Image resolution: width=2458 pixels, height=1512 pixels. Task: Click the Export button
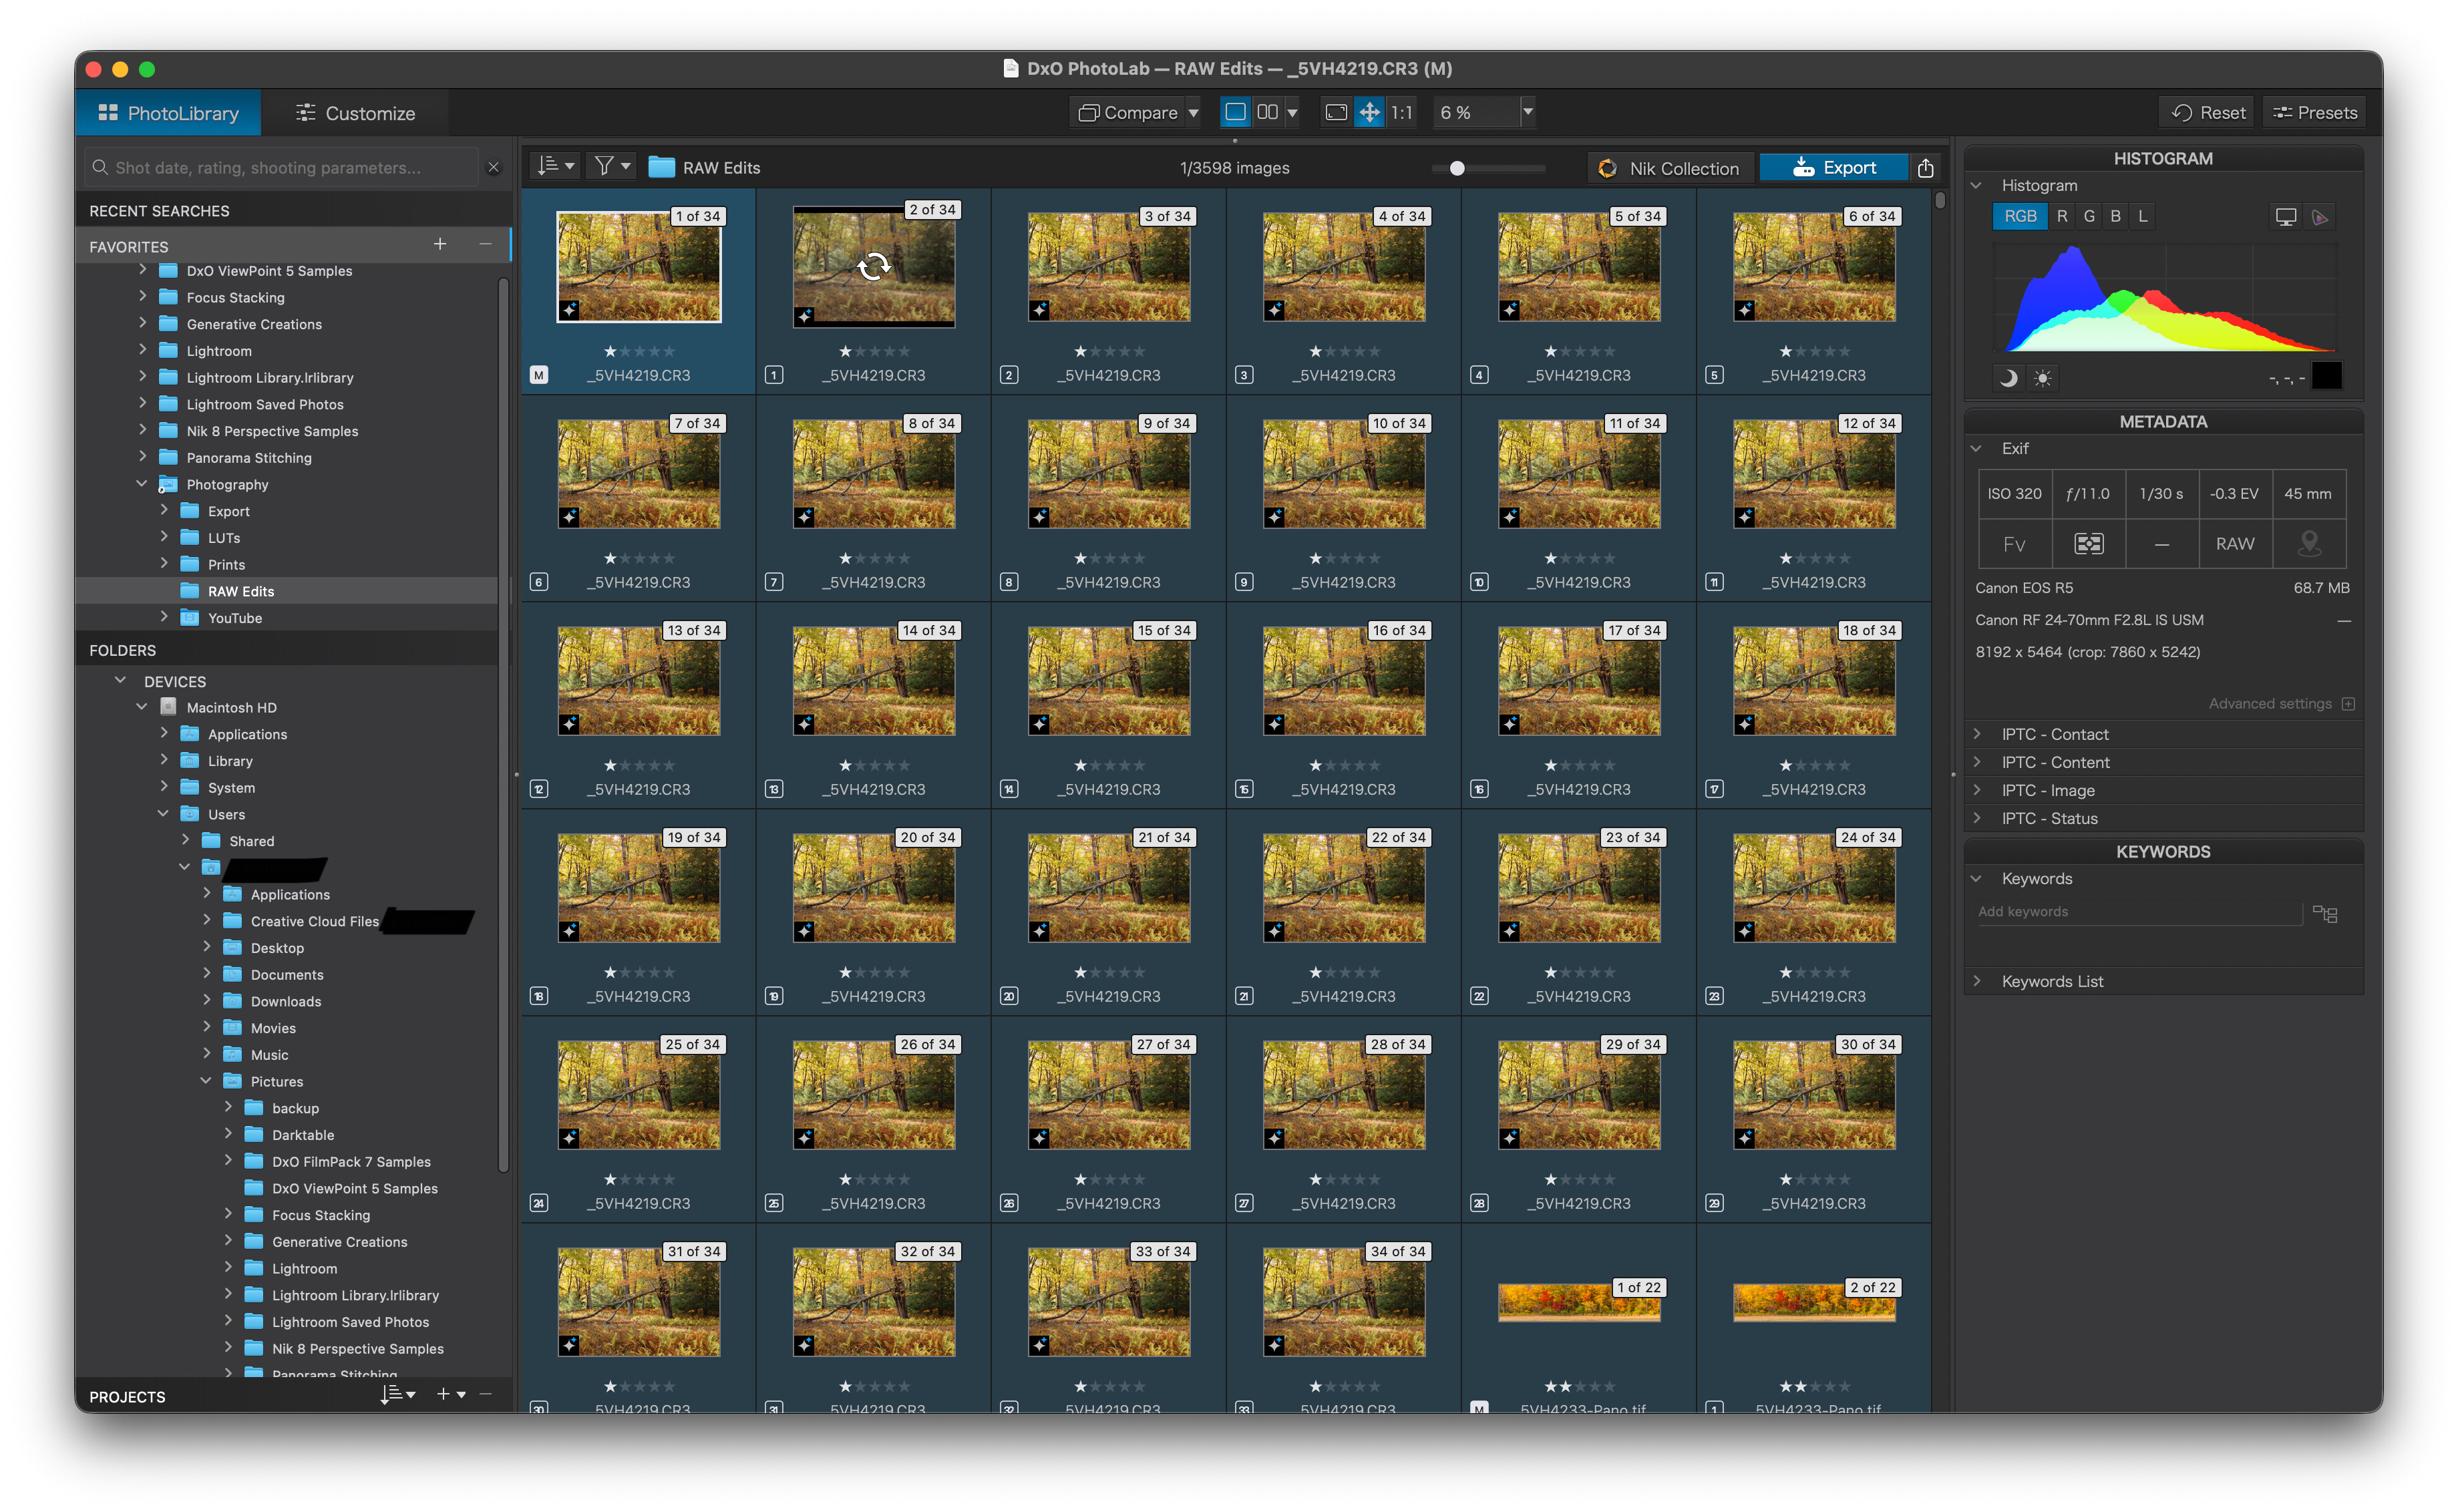click(1834, 168)
